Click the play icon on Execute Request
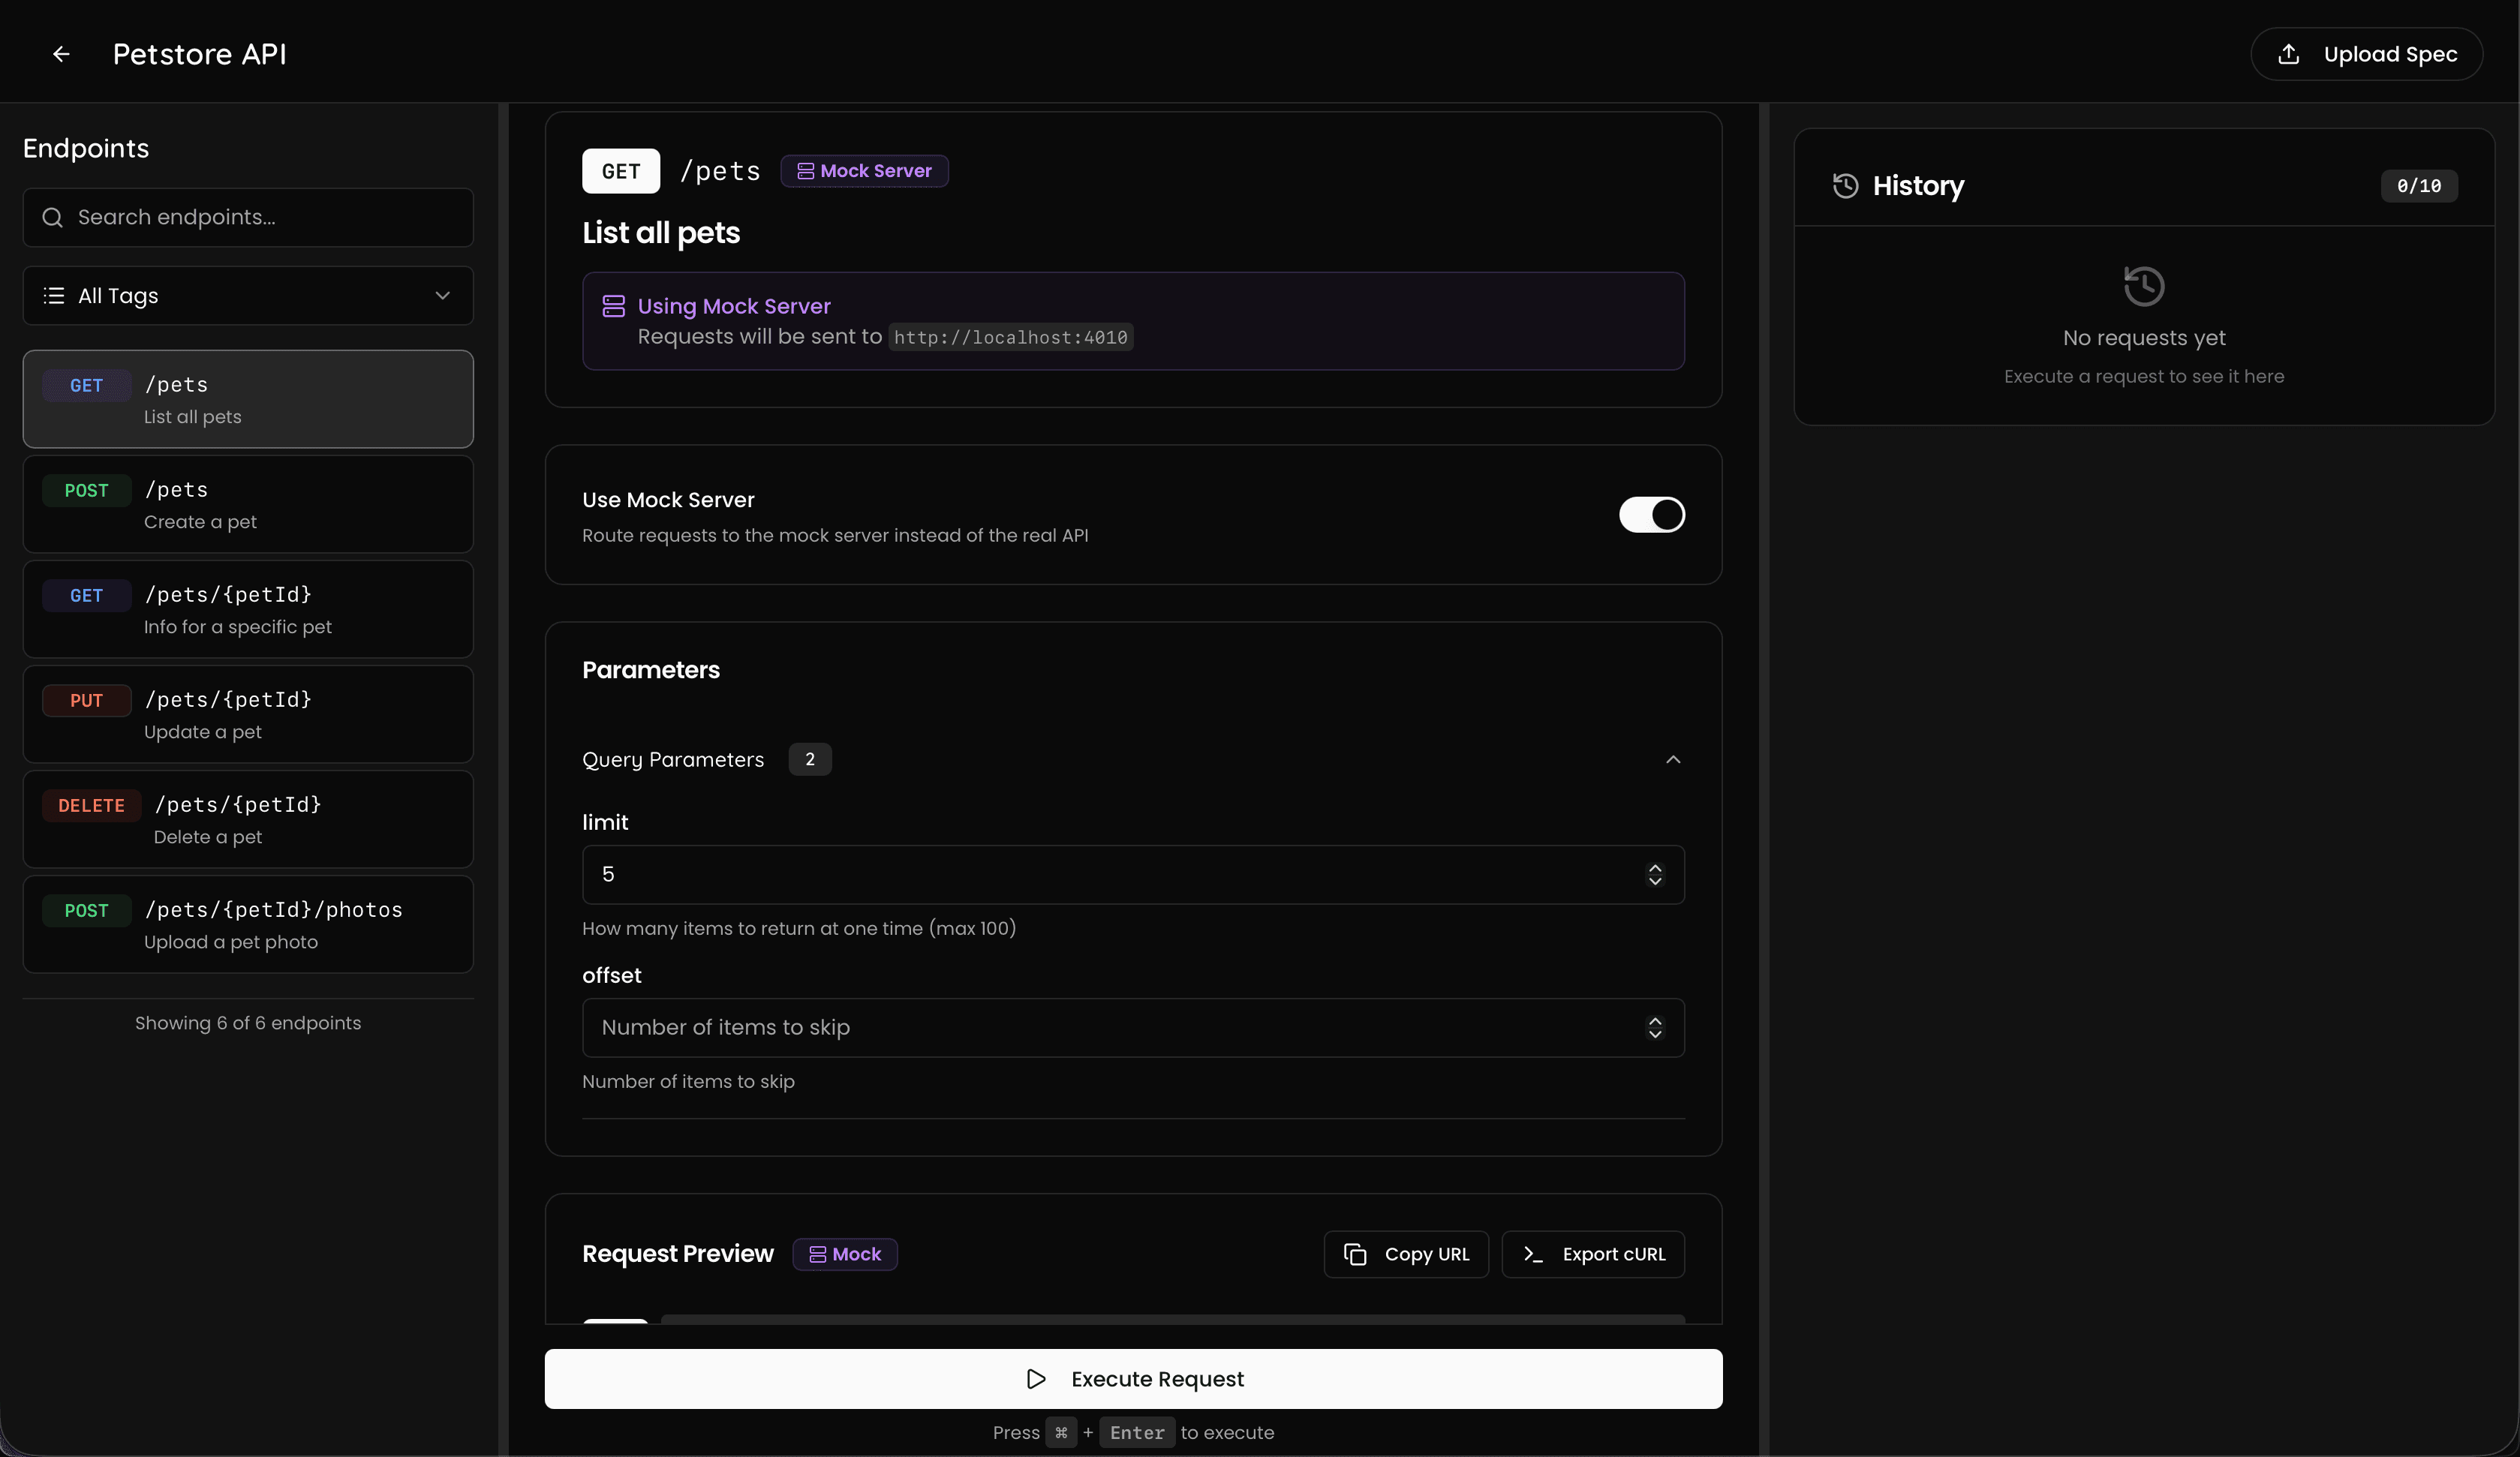2520x1457 pixels. 1036,1379
